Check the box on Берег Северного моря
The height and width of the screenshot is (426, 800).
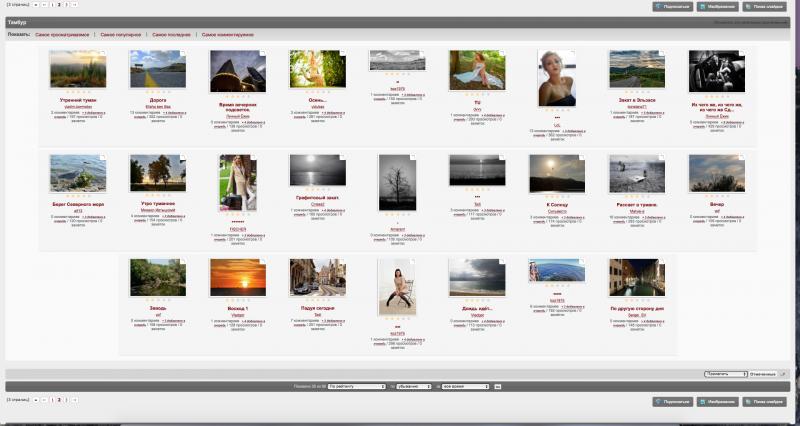tap(103, 157)
